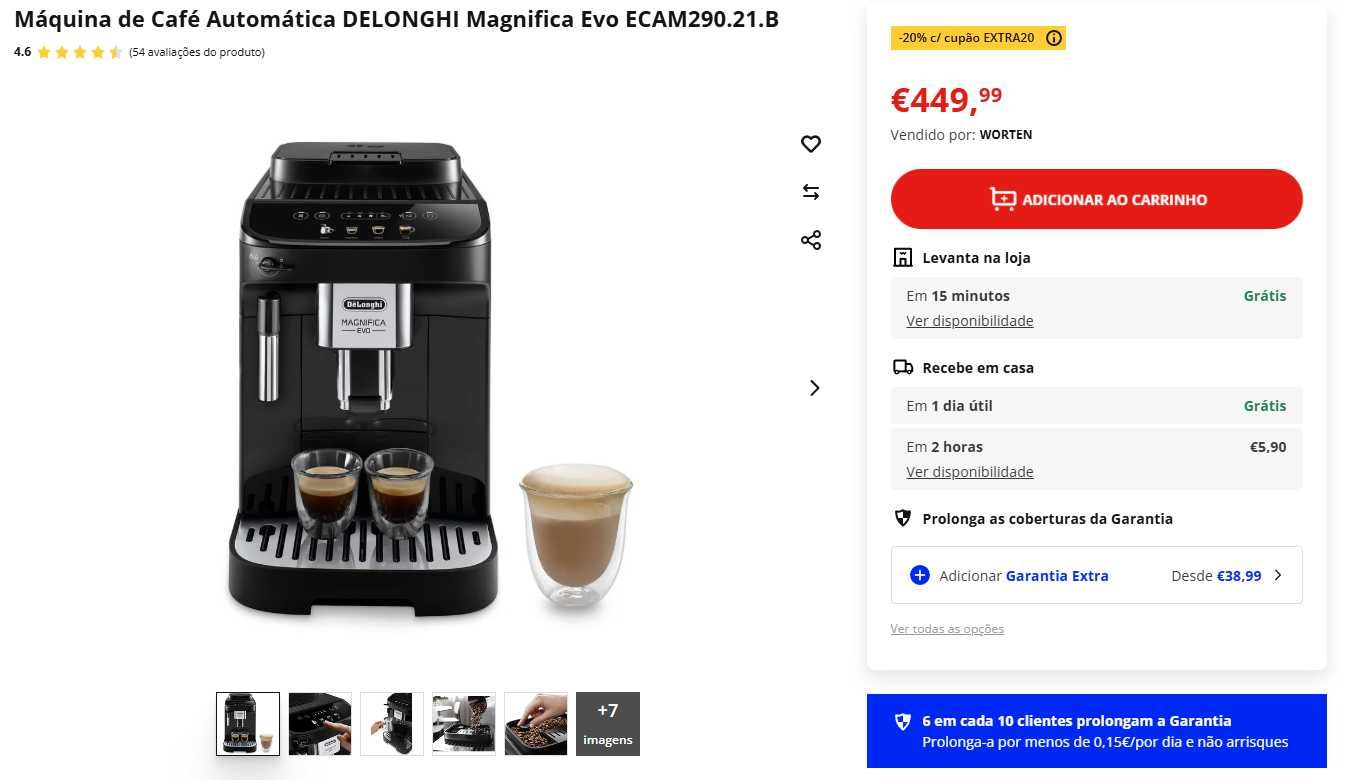Click the shield icon beside Prolonga as coberturas
The width and height of the screenshot is (1348, 780).
(x=903, y=518)
